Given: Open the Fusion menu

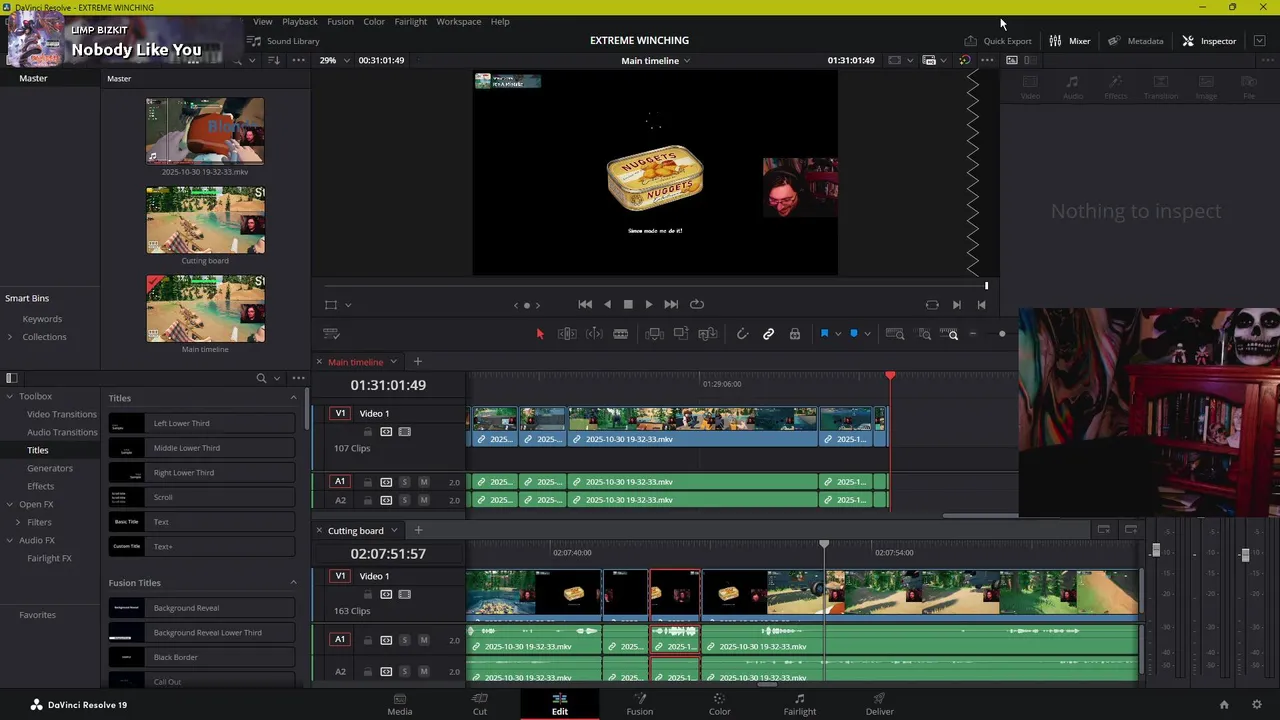Looking at the screenshot, I should tap(340, 21).
